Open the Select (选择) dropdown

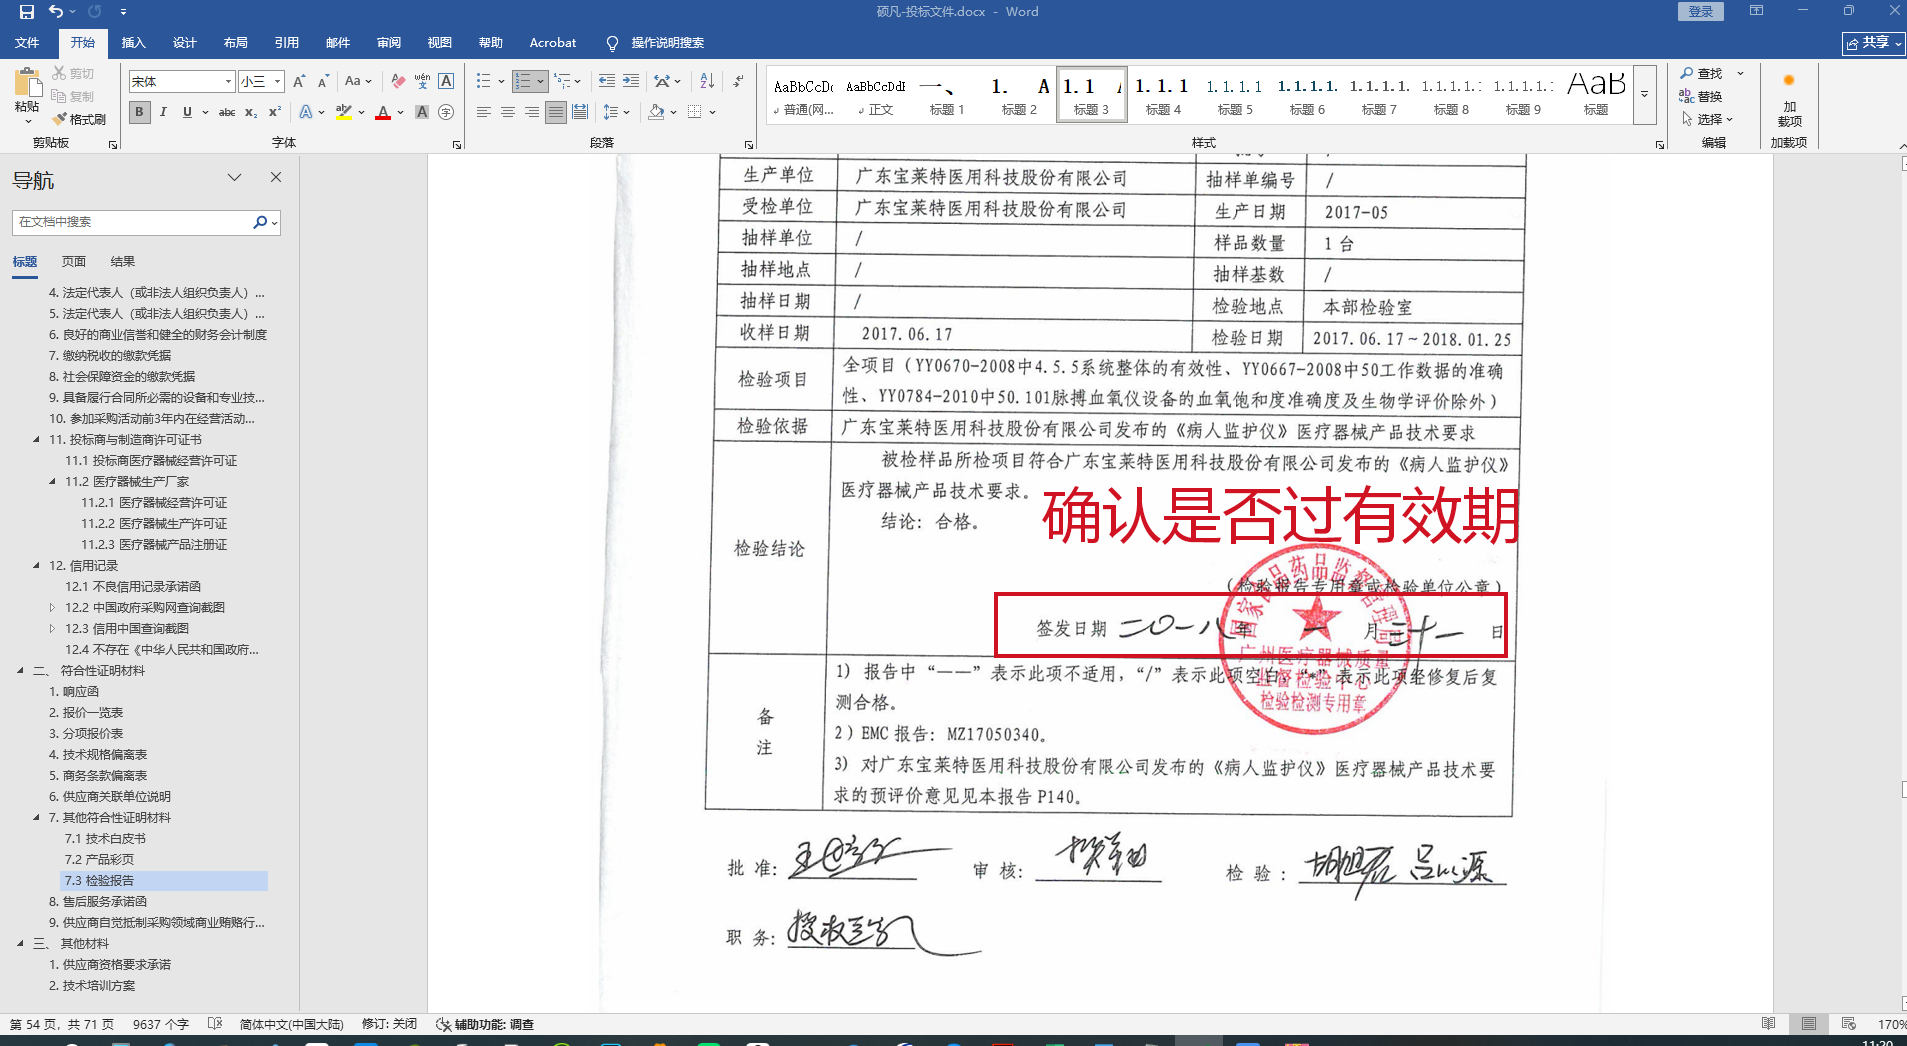point(1707,119)
